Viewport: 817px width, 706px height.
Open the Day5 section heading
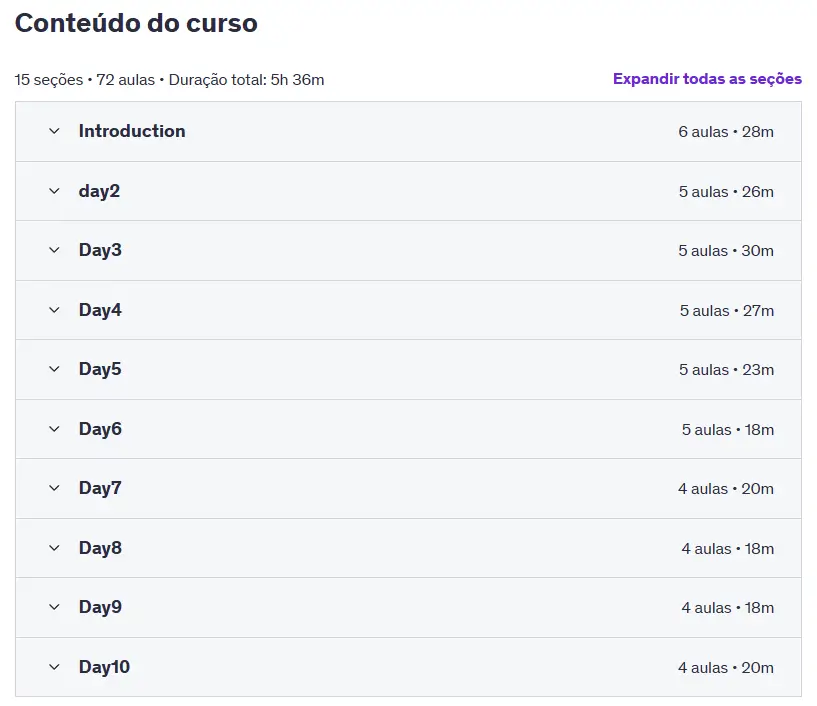(100, 369)
